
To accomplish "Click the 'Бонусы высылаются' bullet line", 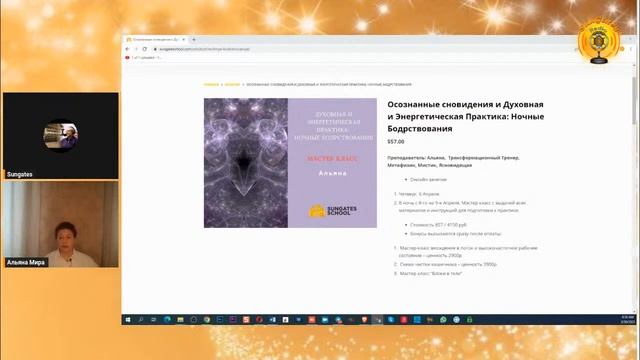I will coord(456,234).
